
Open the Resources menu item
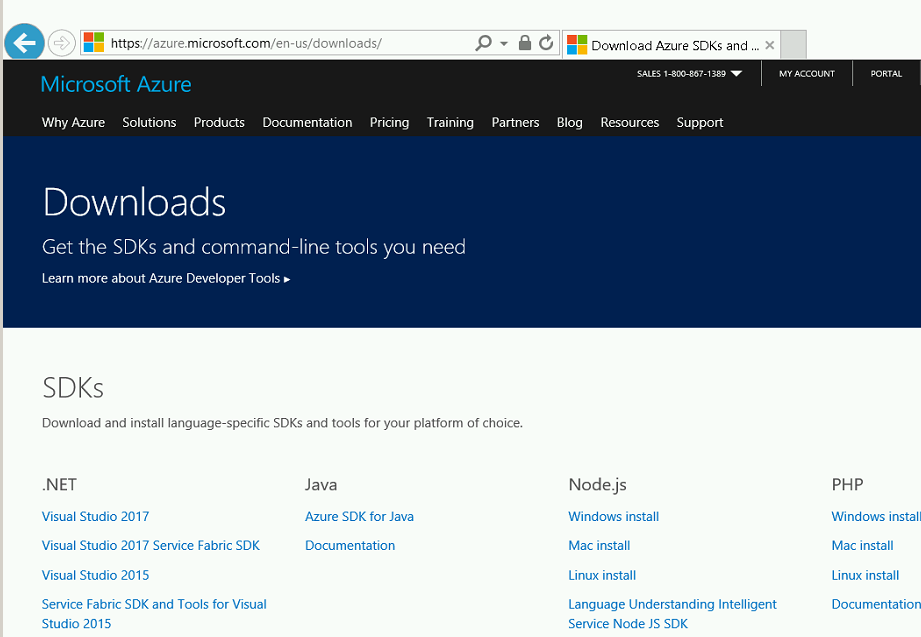pyautogui.click(x=630, y=122)
